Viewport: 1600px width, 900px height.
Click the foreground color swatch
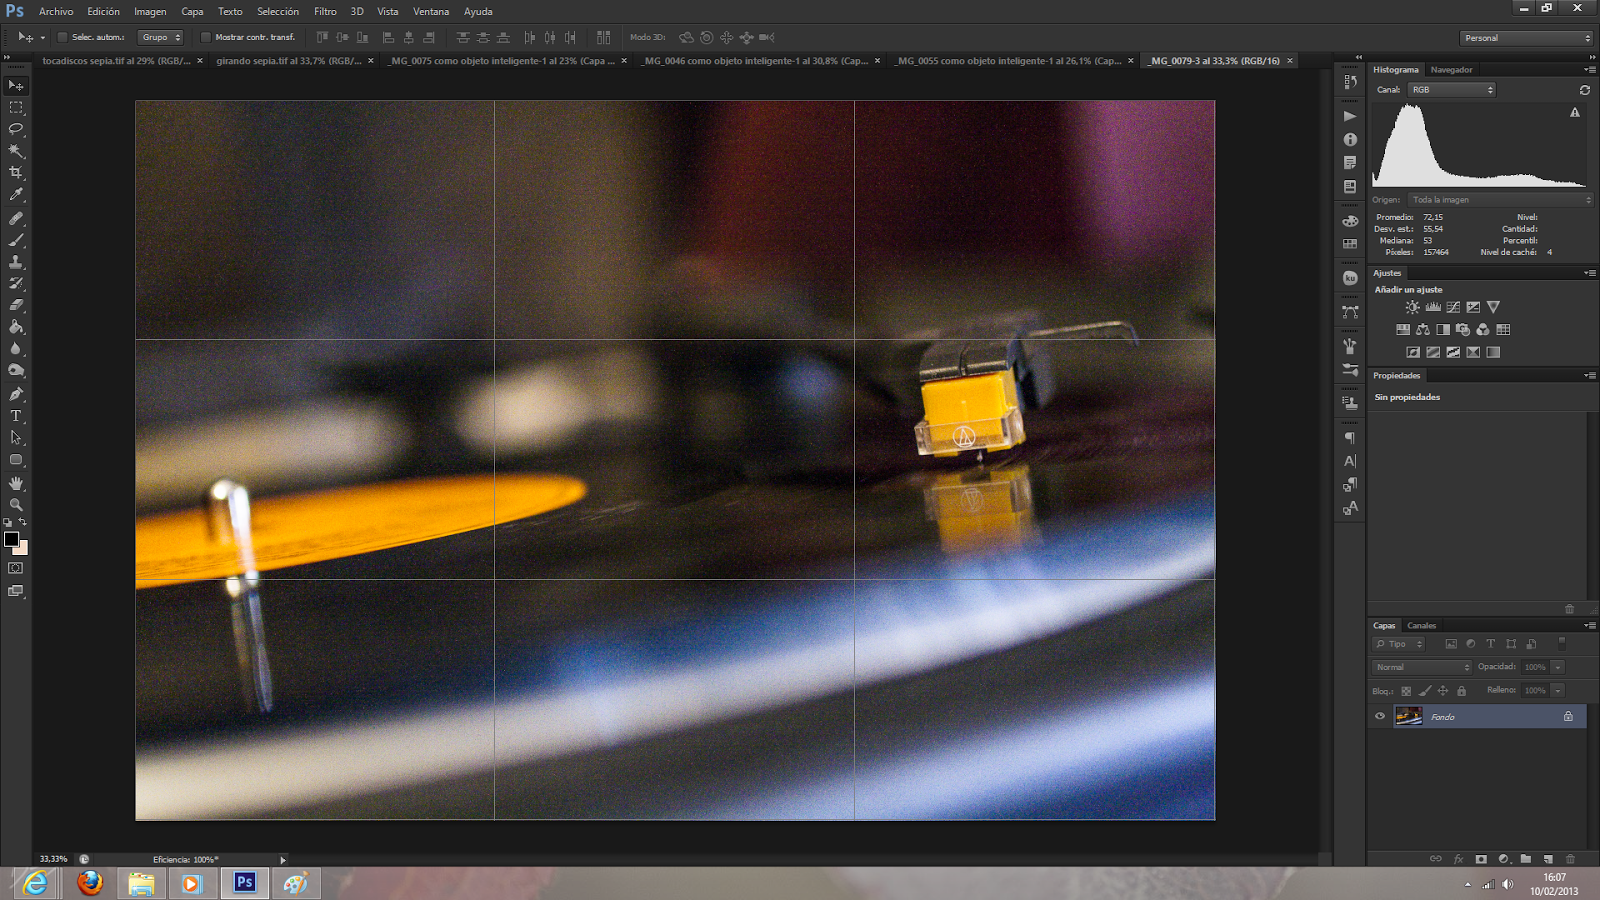pos(11,539)
